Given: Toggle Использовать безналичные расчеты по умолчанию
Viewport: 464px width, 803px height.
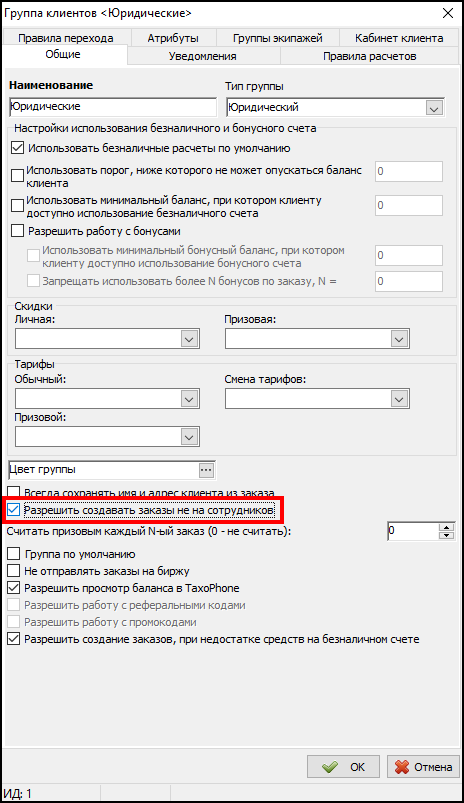Looking at the screenshot, I should click(x=17, y=149).
